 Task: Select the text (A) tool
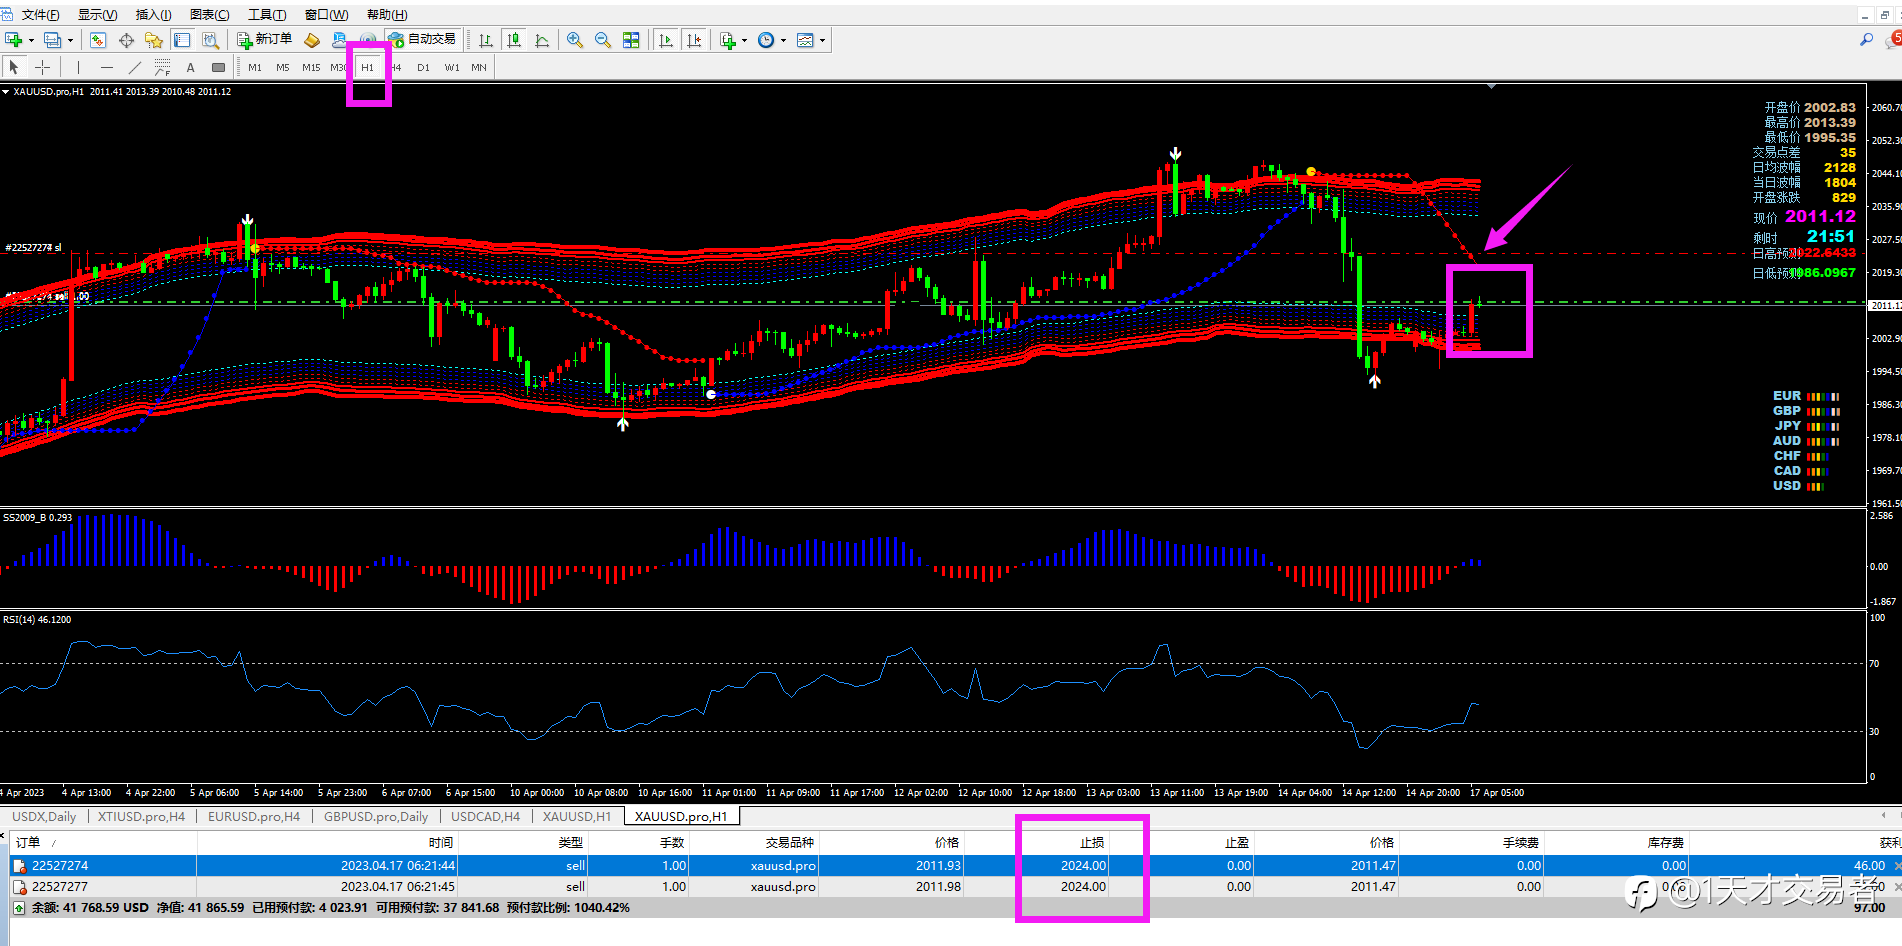coord(190,67)
